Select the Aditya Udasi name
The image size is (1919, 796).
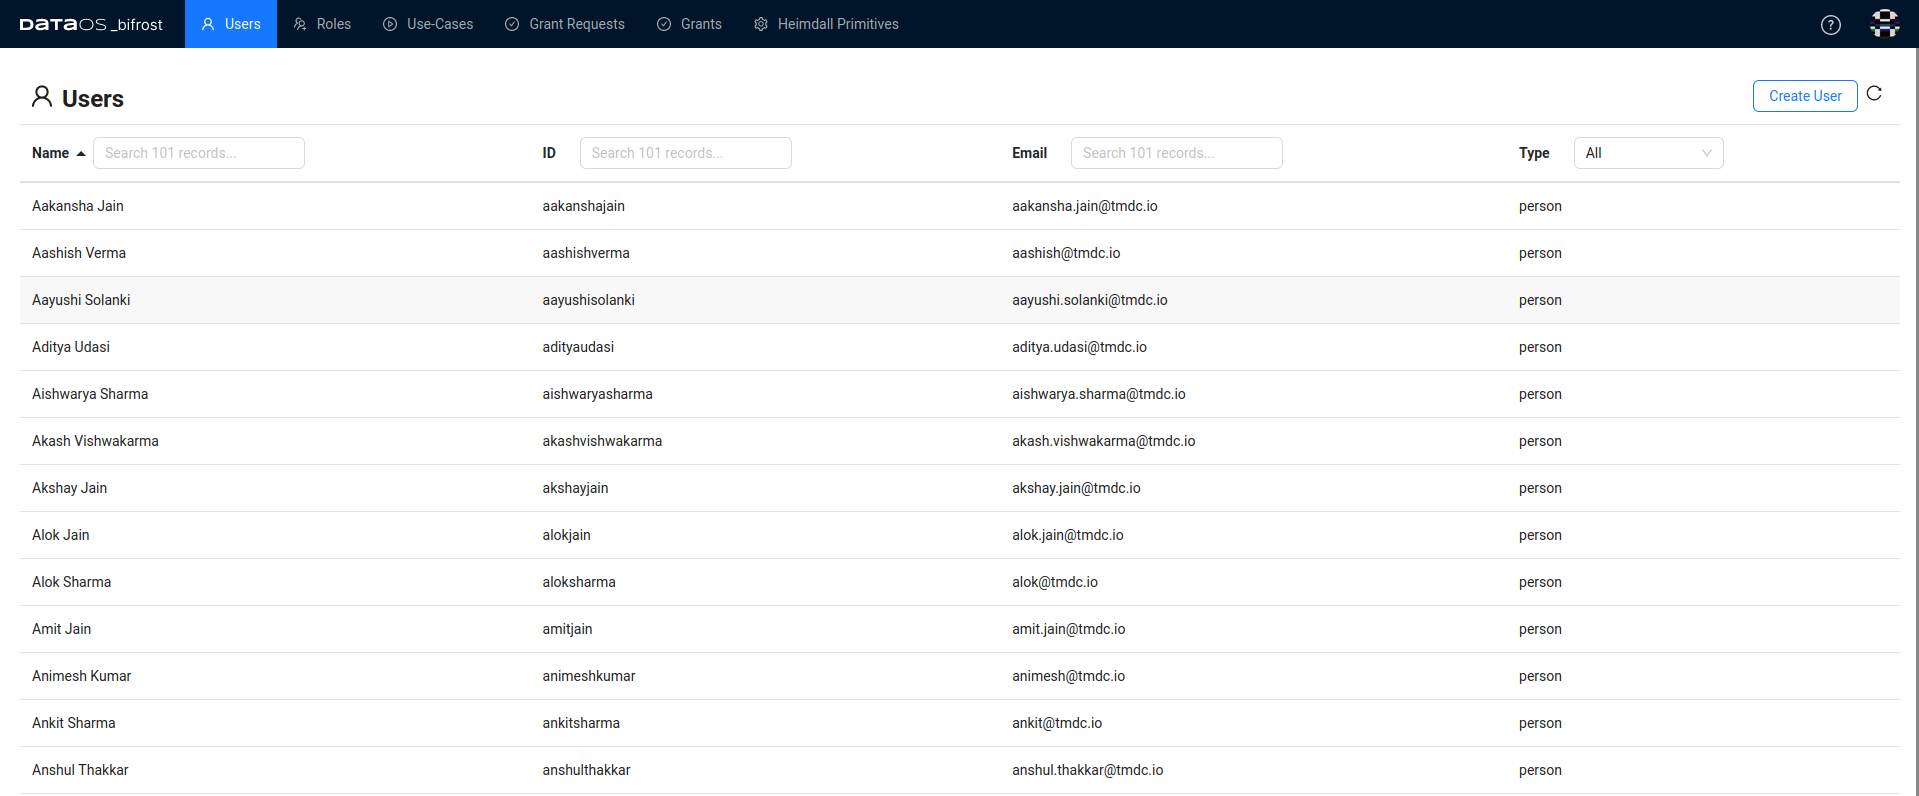pyautogui.click(x=71, y=347)
